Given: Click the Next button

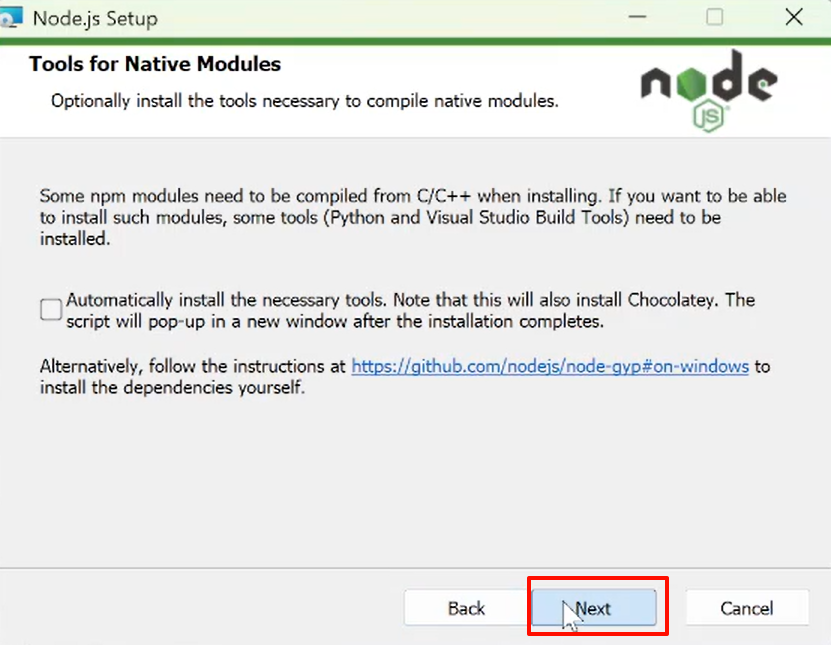Looking at the screenshot, I should 594,607.
